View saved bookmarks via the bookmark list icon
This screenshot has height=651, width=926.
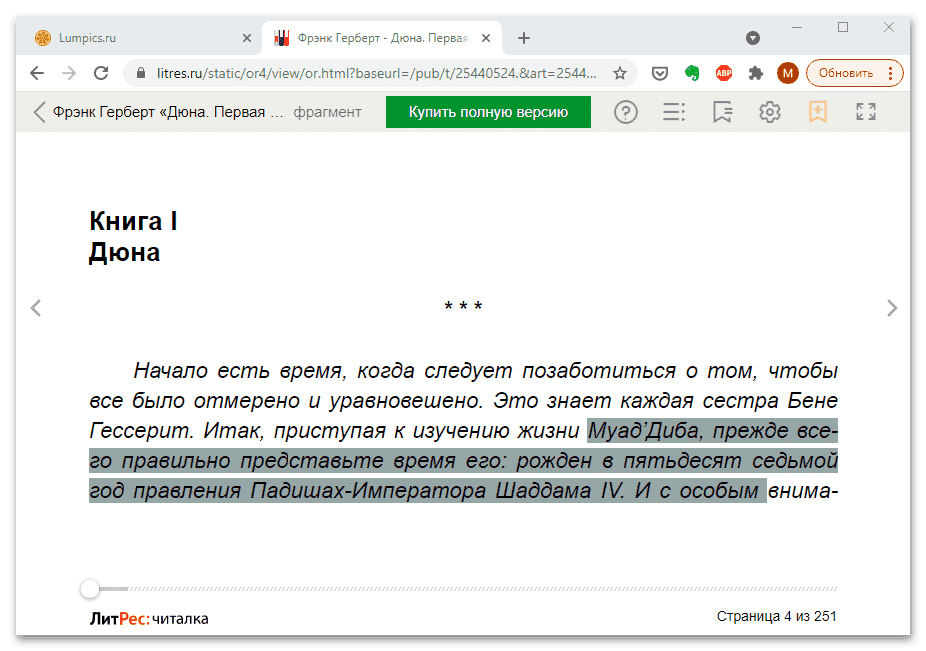tap(722, 112)
